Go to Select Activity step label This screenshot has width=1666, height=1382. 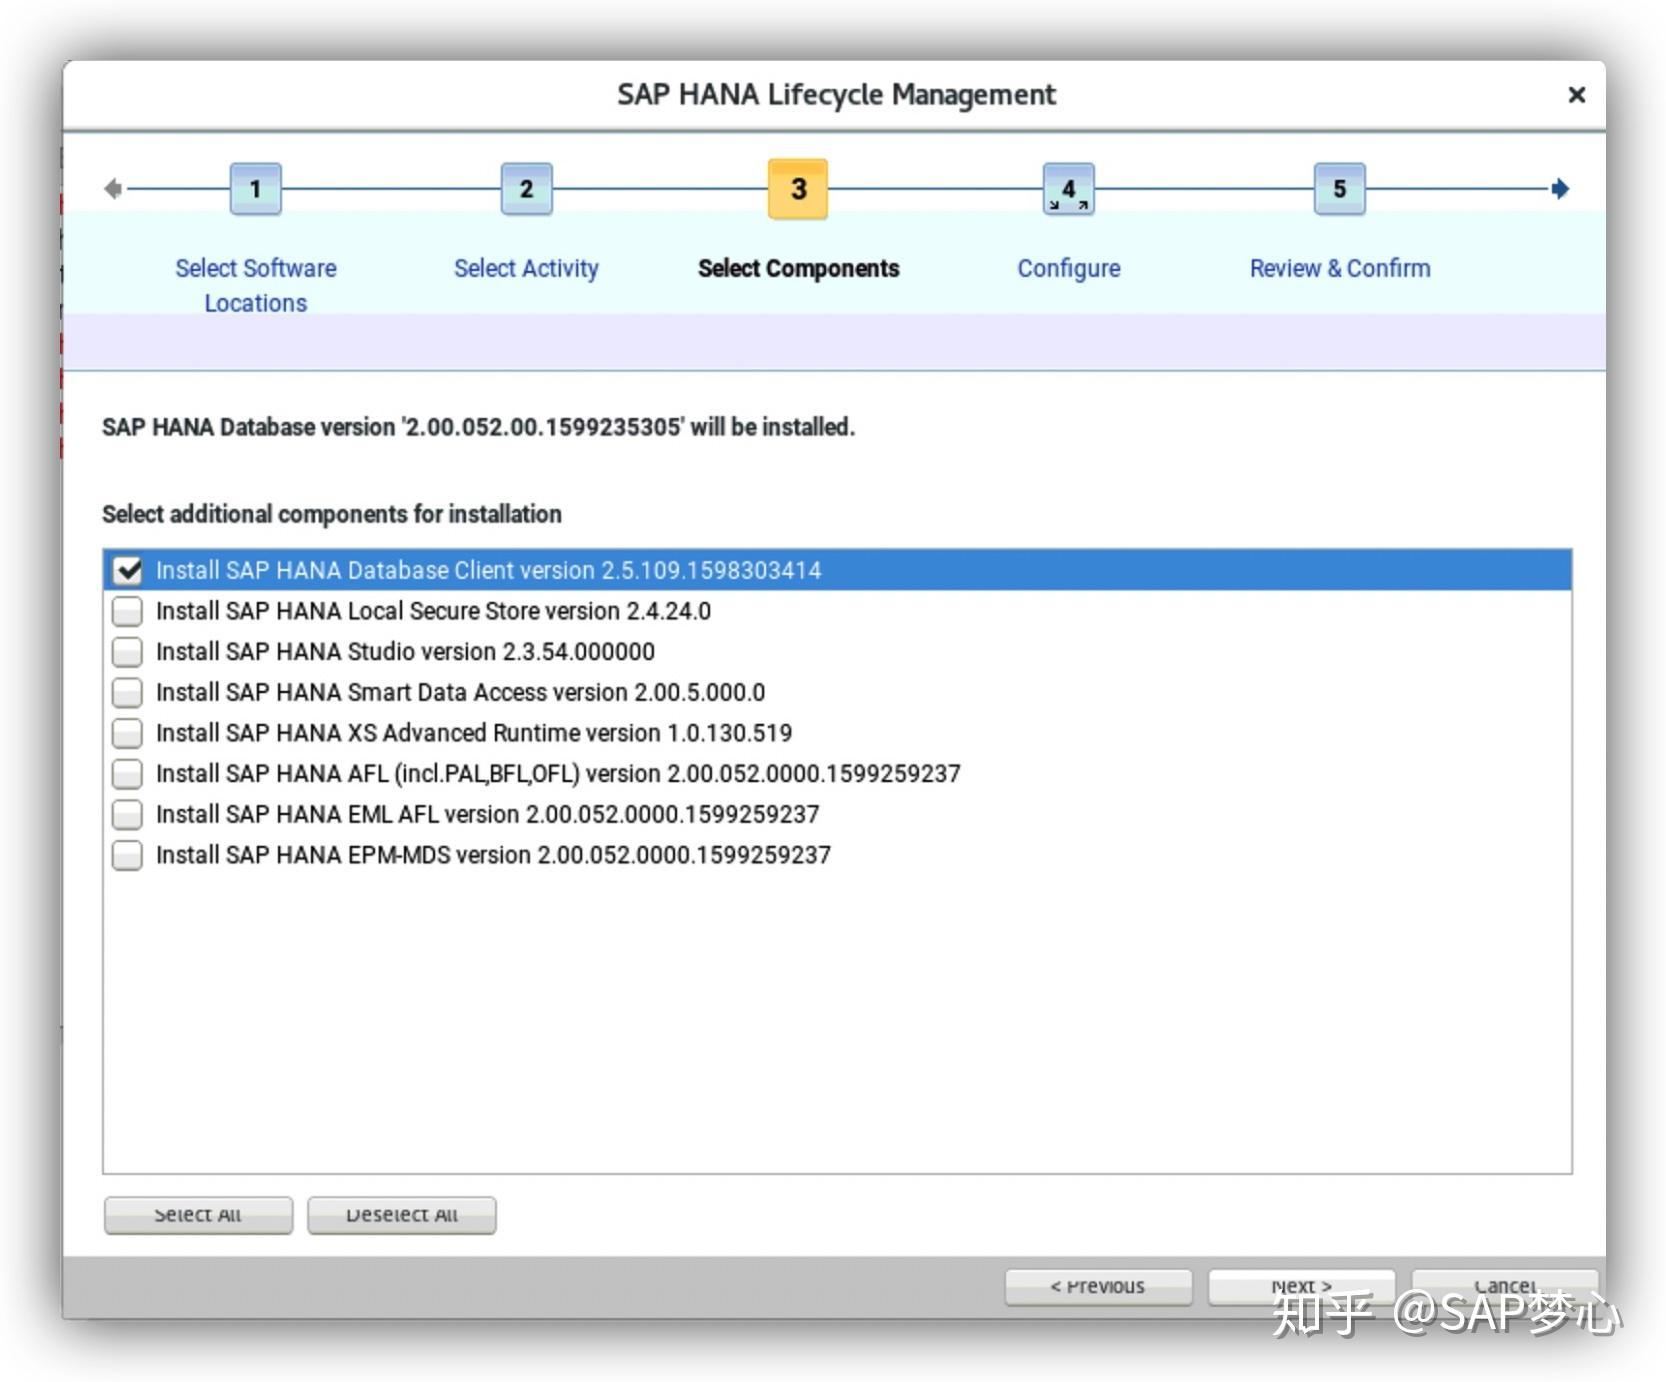(x=526, y=268)
